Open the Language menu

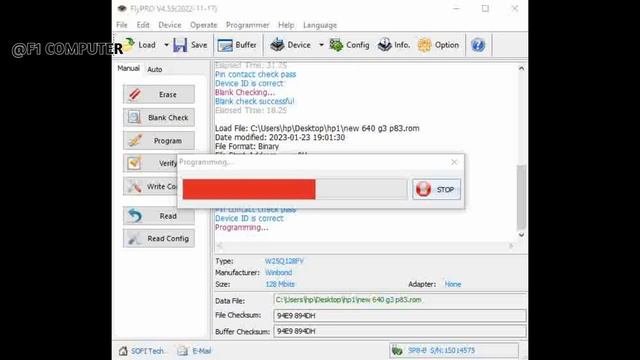click(x=320, y=25)
